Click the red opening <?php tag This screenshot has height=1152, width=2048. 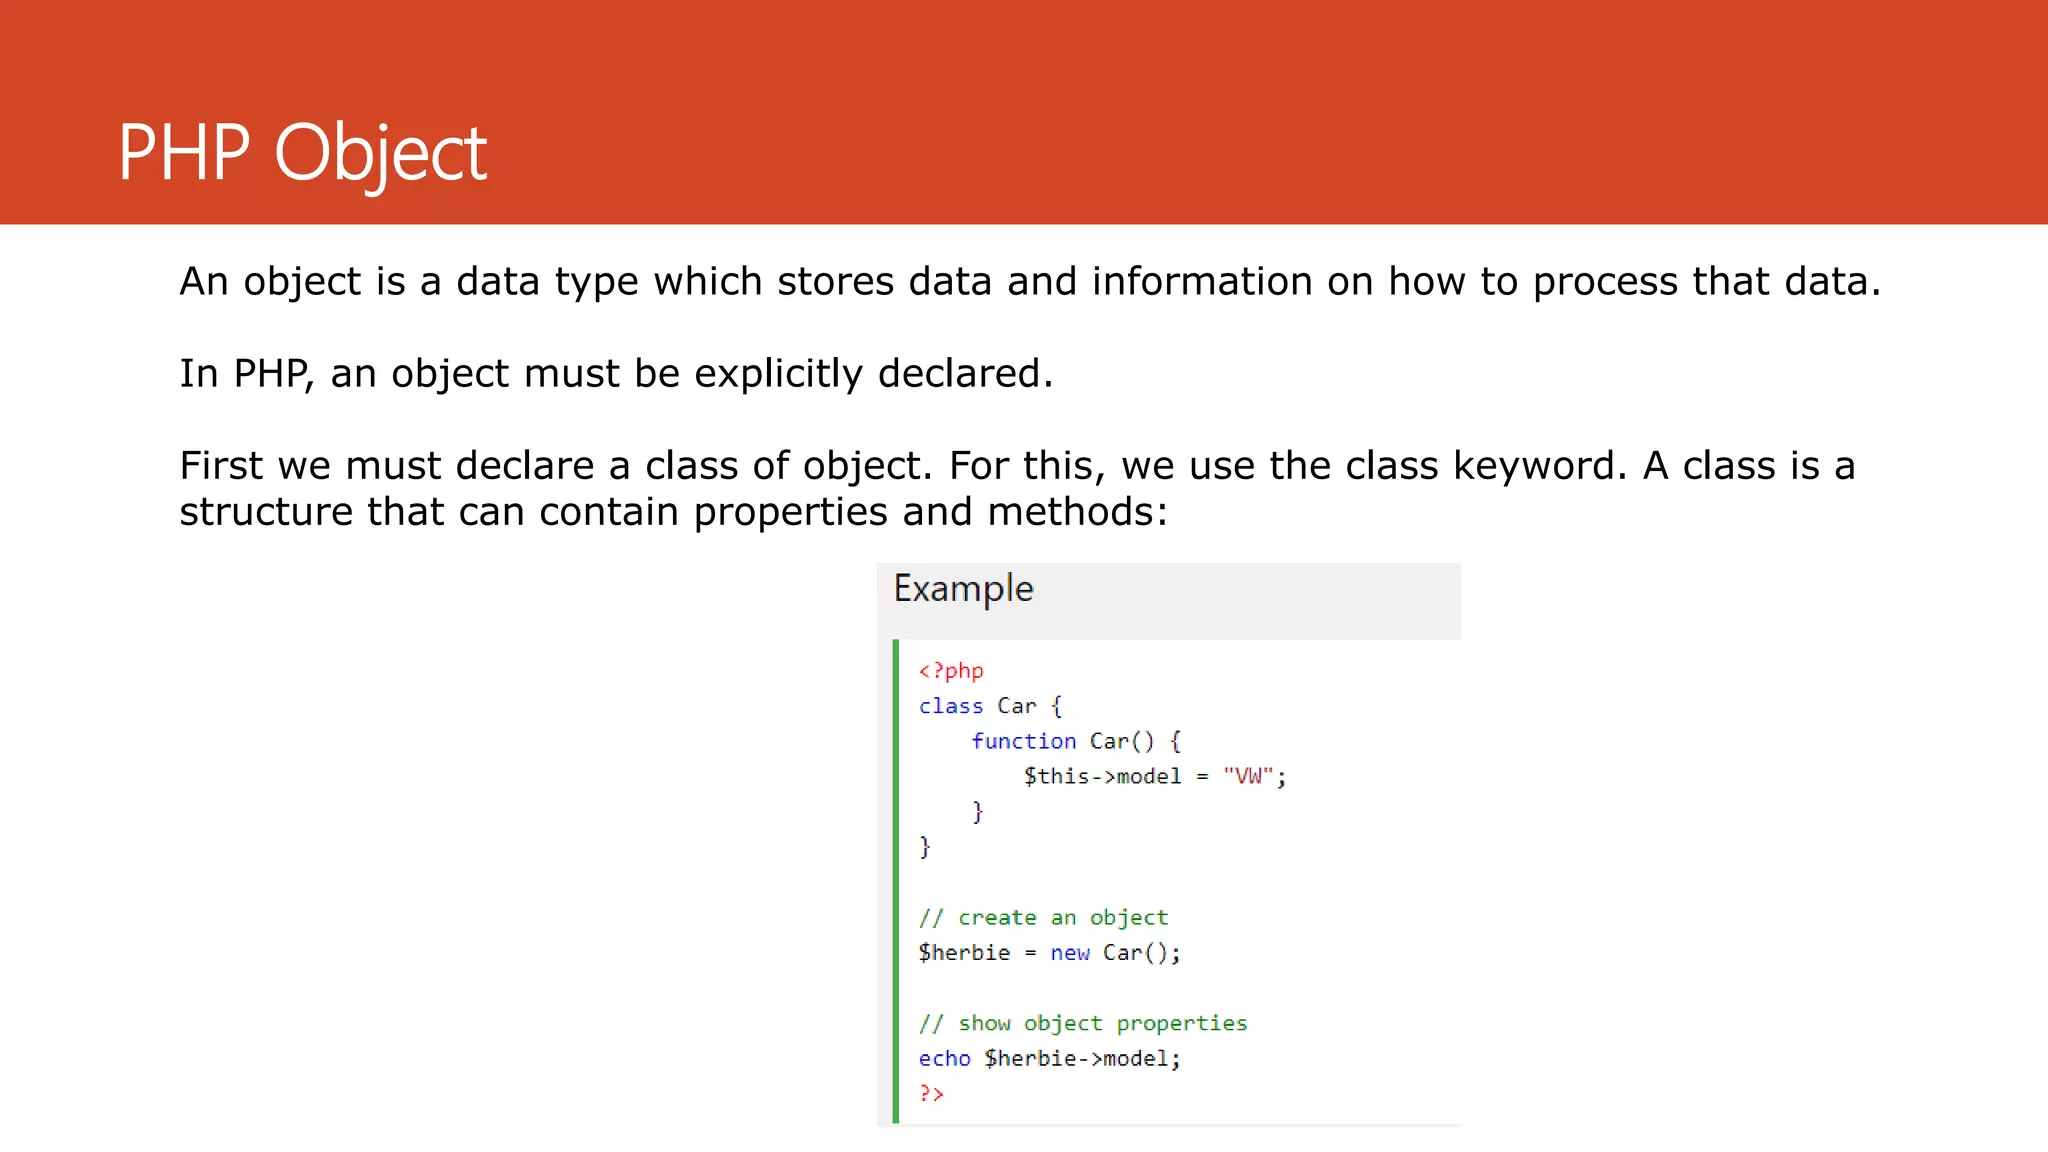951,671
